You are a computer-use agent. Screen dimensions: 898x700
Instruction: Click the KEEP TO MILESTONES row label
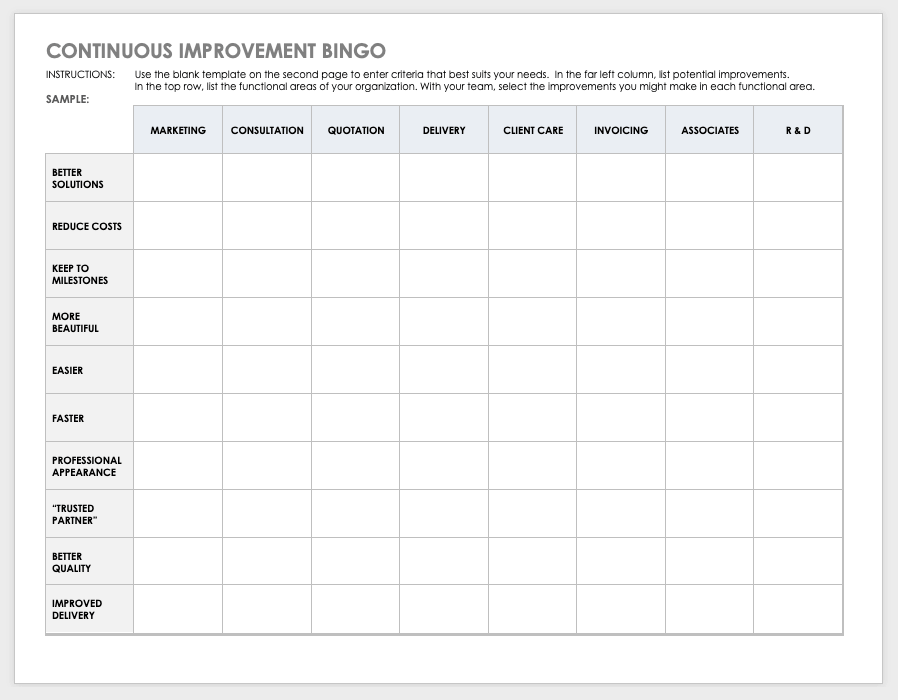(x=80, y=274)
